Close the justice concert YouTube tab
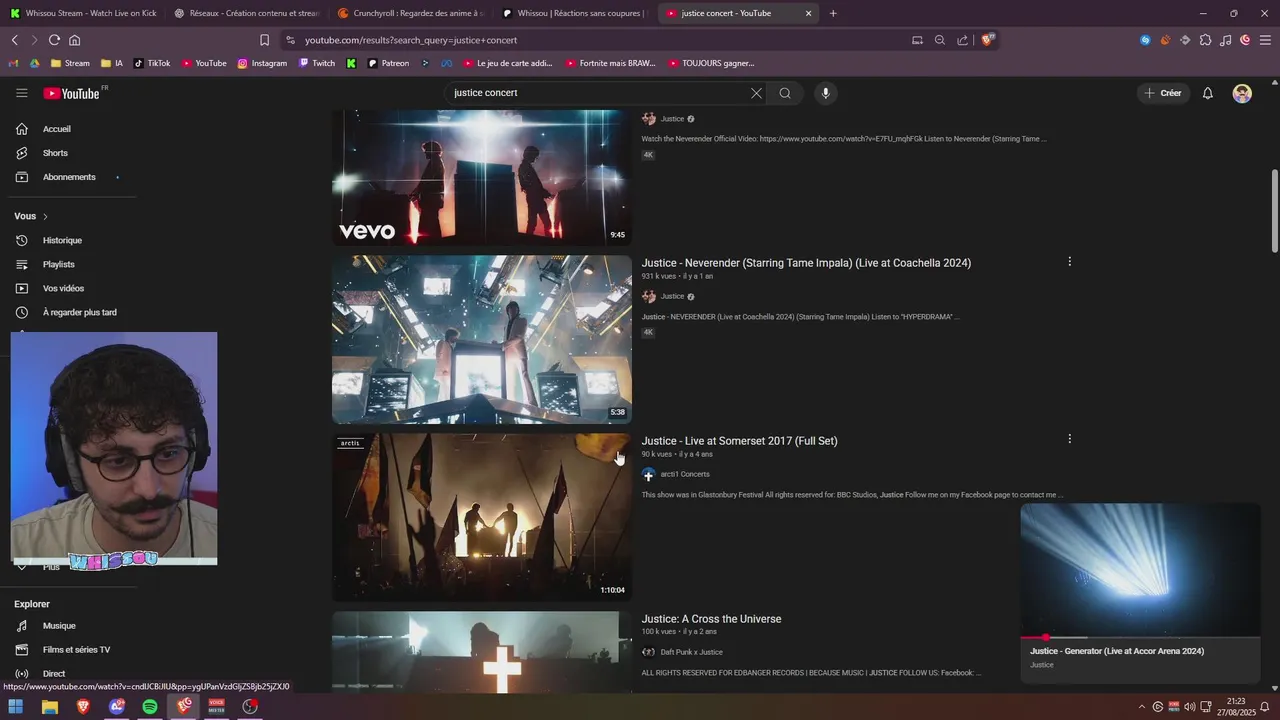Screen dimensions: 1280x720 (808, 13)
